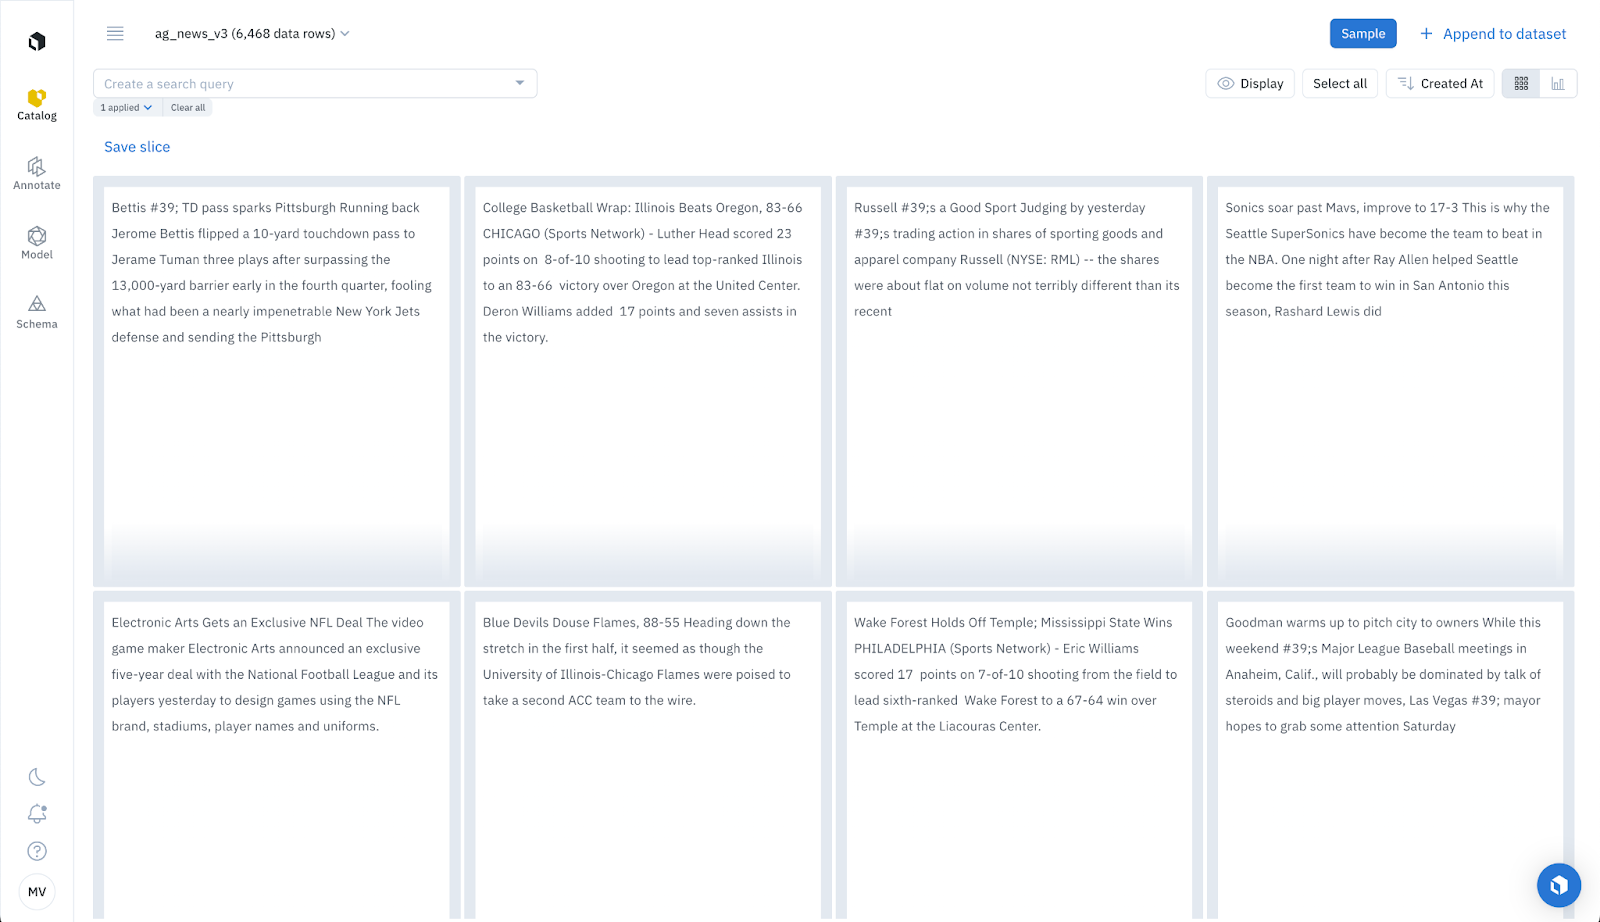Open the MV user profile avatar
The width and height of the screenshot is (1600, 922).
pyautogui.click(x=37, y=892)
